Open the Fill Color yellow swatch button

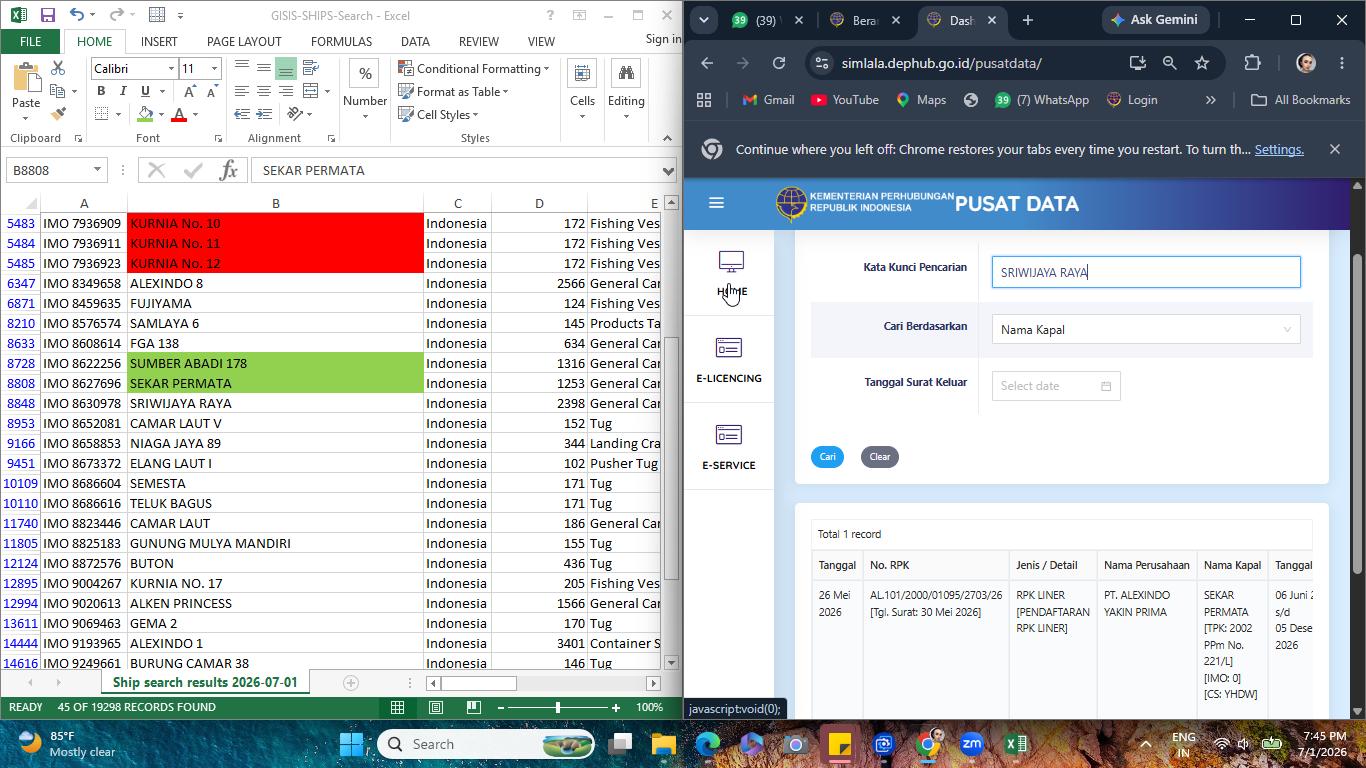(146, 114)
